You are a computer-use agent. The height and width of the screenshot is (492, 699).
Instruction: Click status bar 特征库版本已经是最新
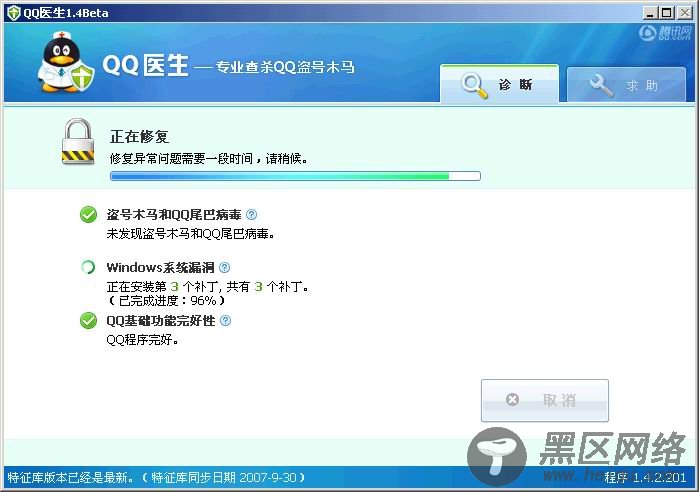[70, 478]
